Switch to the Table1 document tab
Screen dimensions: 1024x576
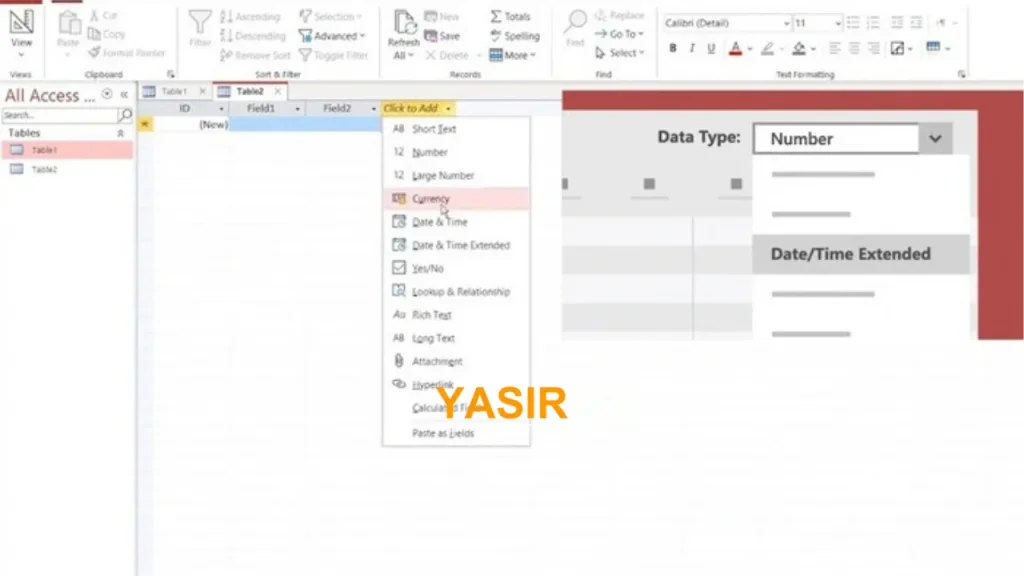(x=174, y=91)
